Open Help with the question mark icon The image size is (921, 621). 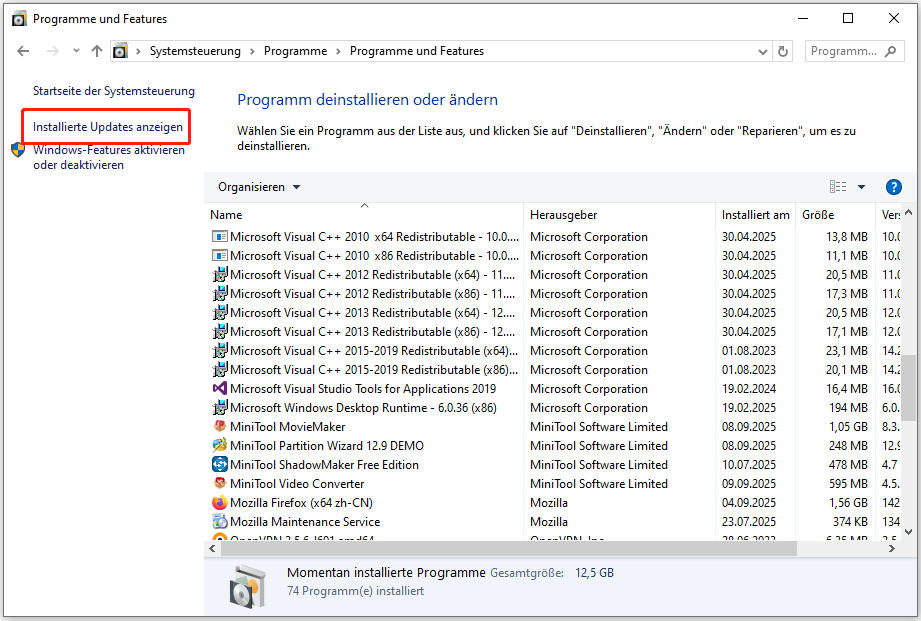point(893,187)
